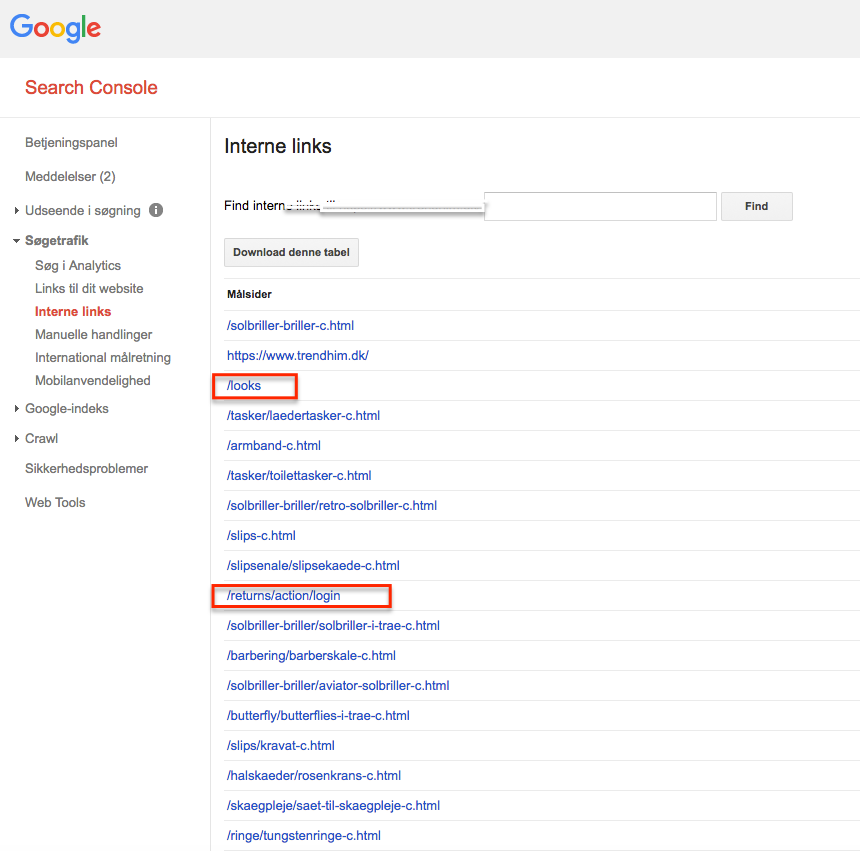860x851 pixels.
Task: Open Manuelle handlinger
Action: pos(93,334)
